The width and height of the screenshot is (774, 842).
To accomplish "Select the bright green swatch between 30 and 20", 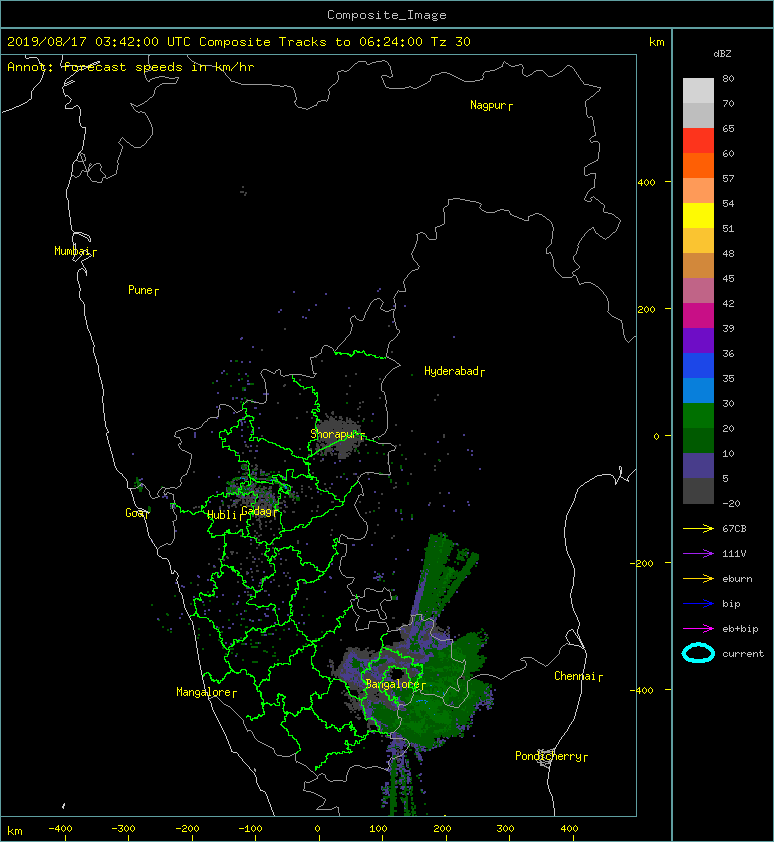I will pyautogui.click(x=698, y=416).
